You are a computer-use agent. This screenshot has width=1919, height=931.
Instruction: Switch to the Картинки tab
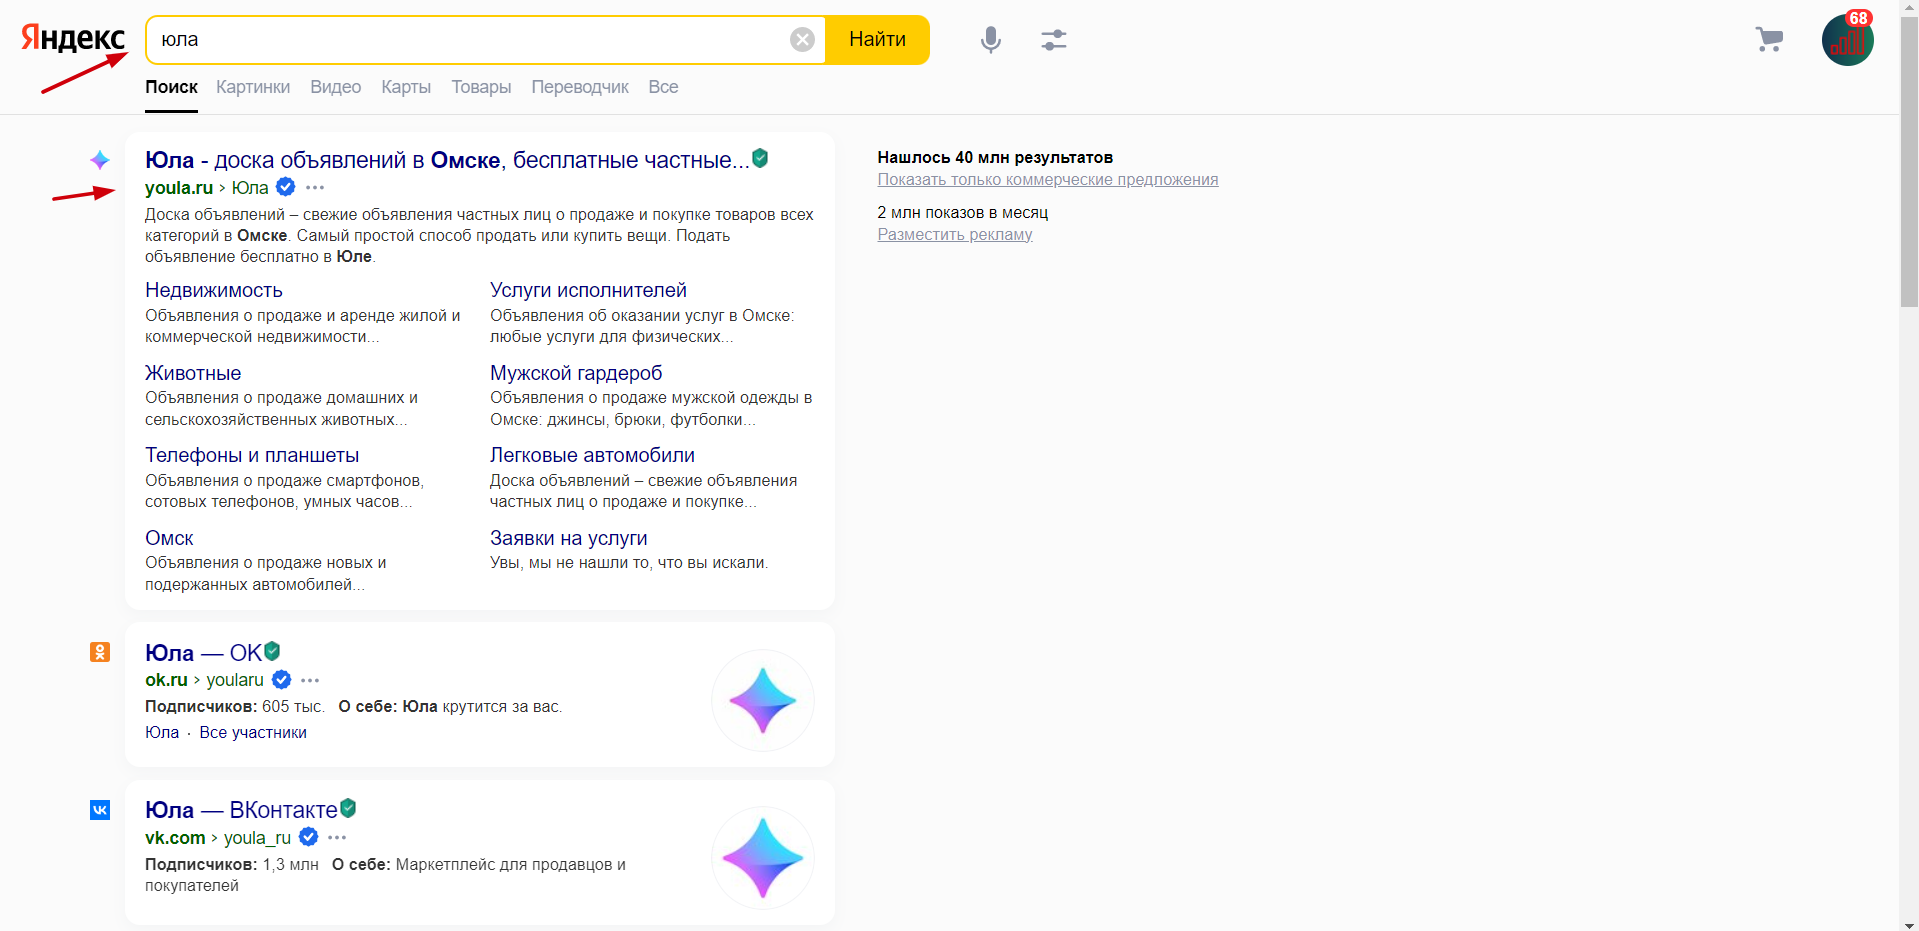click(253, 87)
